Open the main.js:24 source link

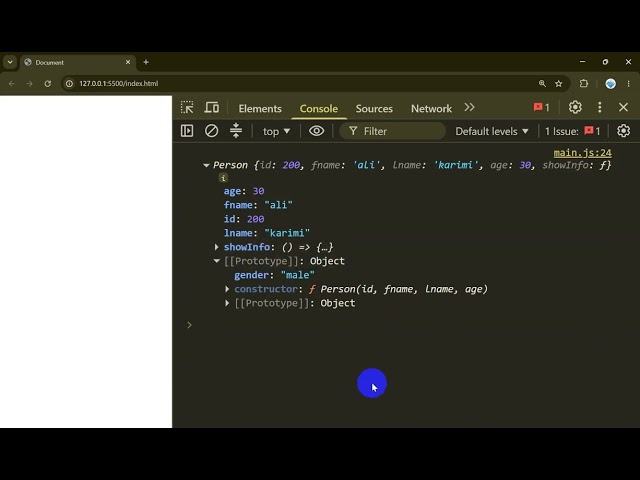click(582, 153)
